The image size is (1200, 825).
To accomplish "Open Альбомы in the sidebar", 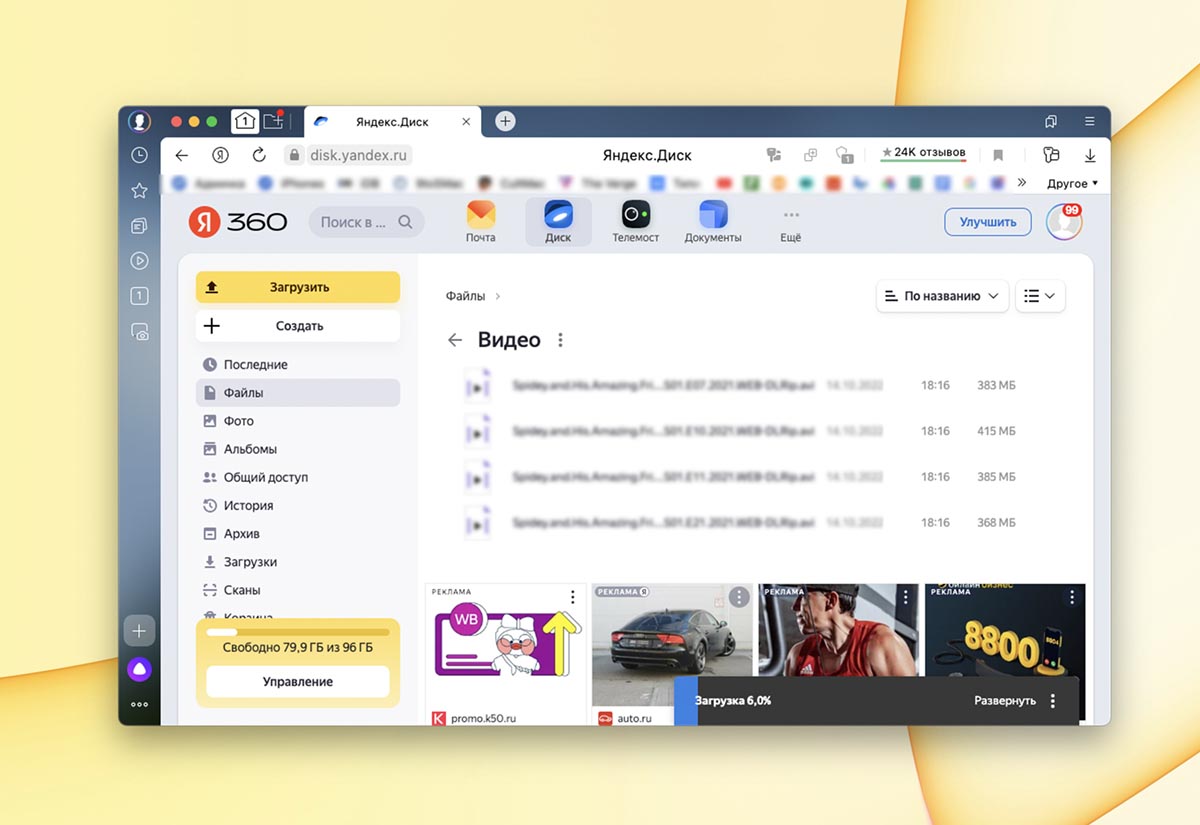I will 298,449.
